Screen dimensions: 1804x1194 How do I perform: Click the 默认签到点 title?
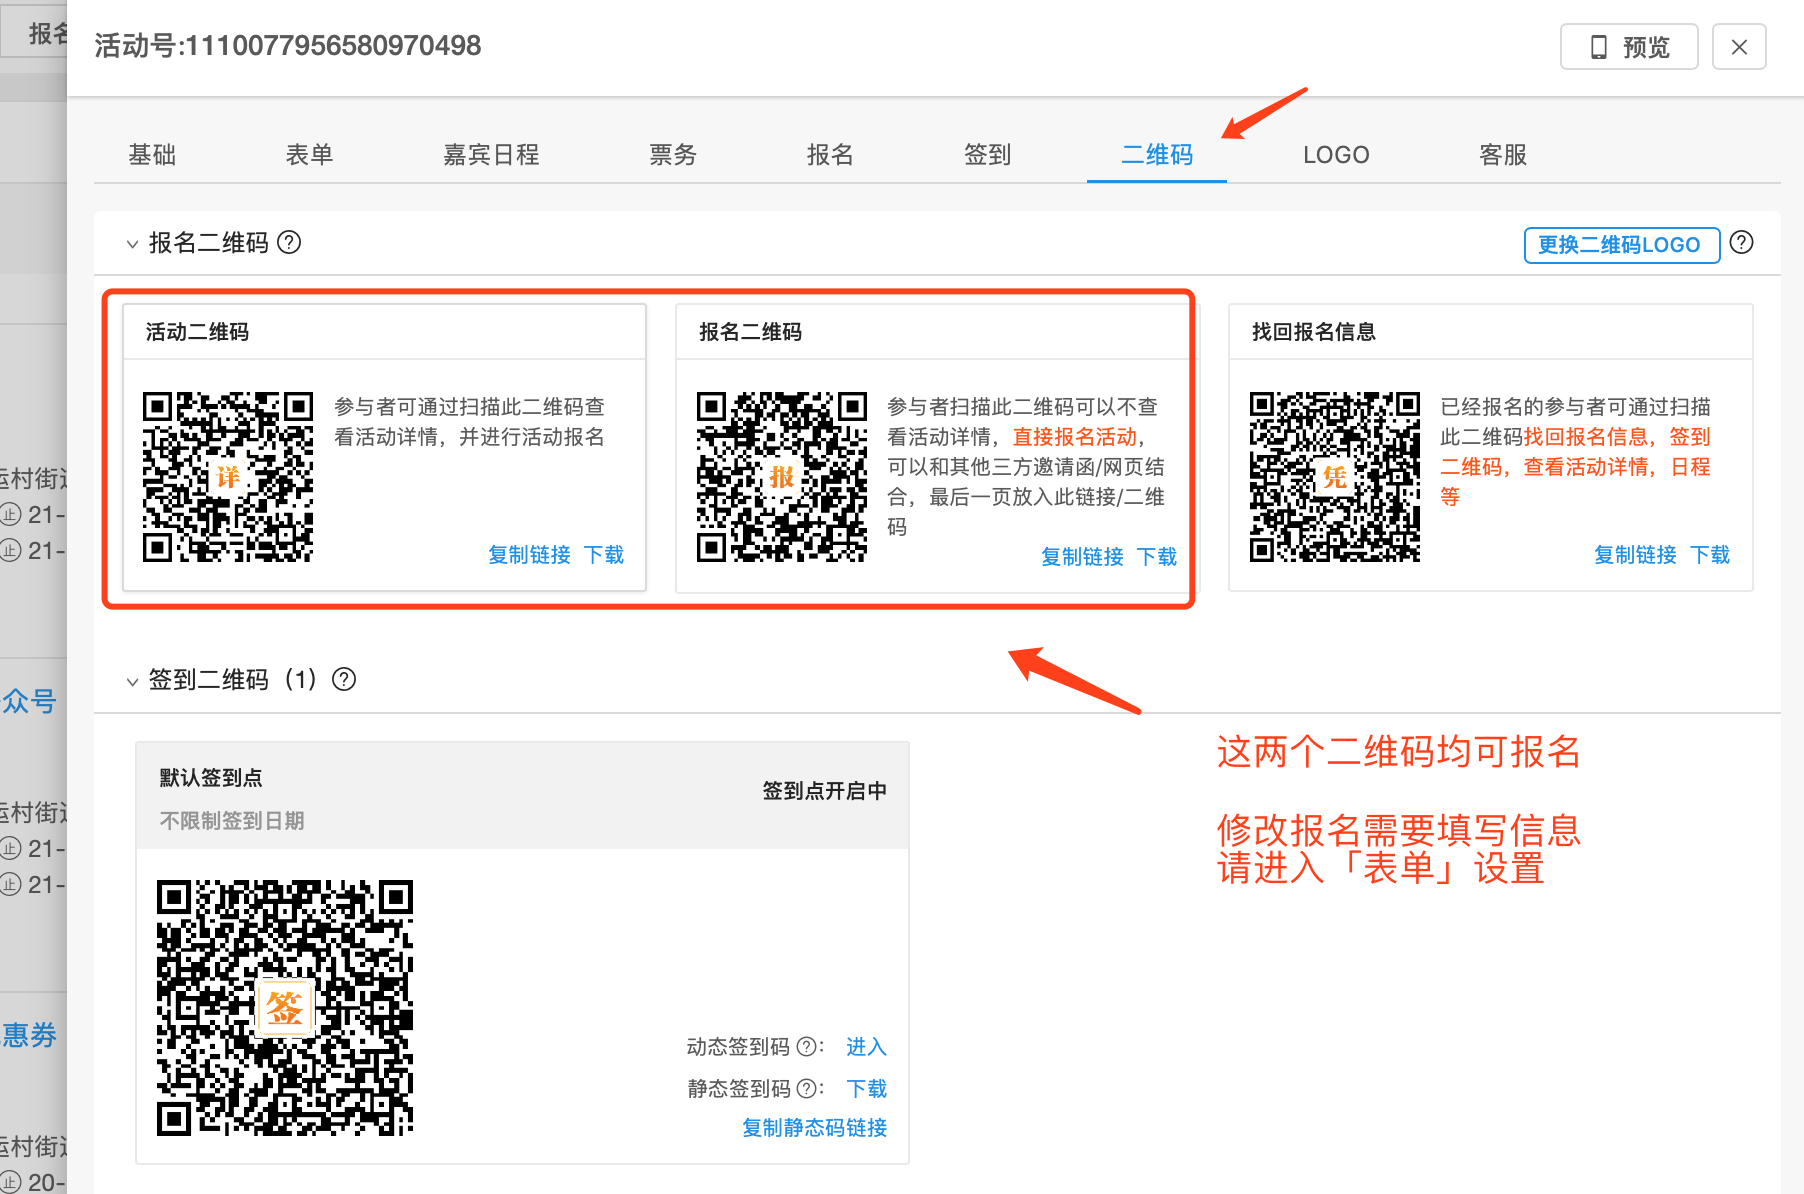[x=211, y=778]
